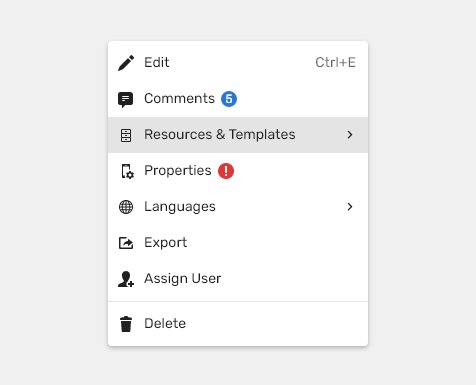Click the red exclamation alert badge
476x385 pixels.
tap(226, 171)
